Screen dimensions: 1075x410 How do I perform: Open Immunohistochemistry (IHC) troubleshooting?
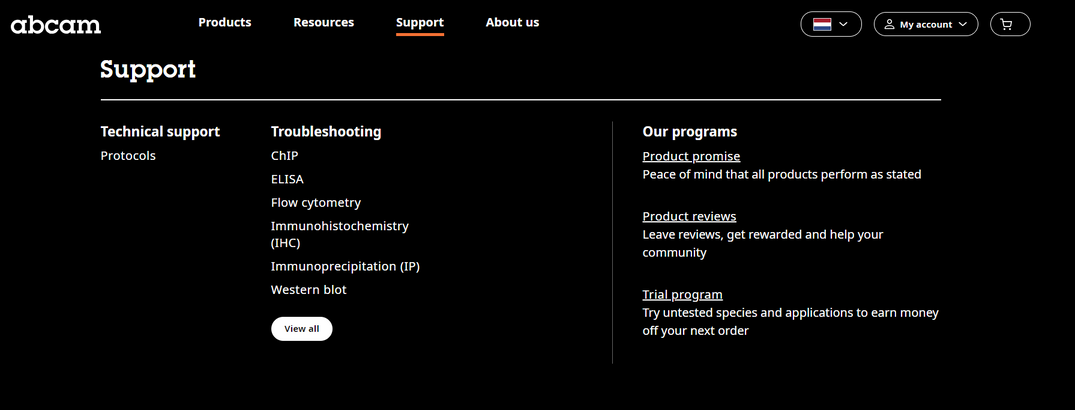339,234
